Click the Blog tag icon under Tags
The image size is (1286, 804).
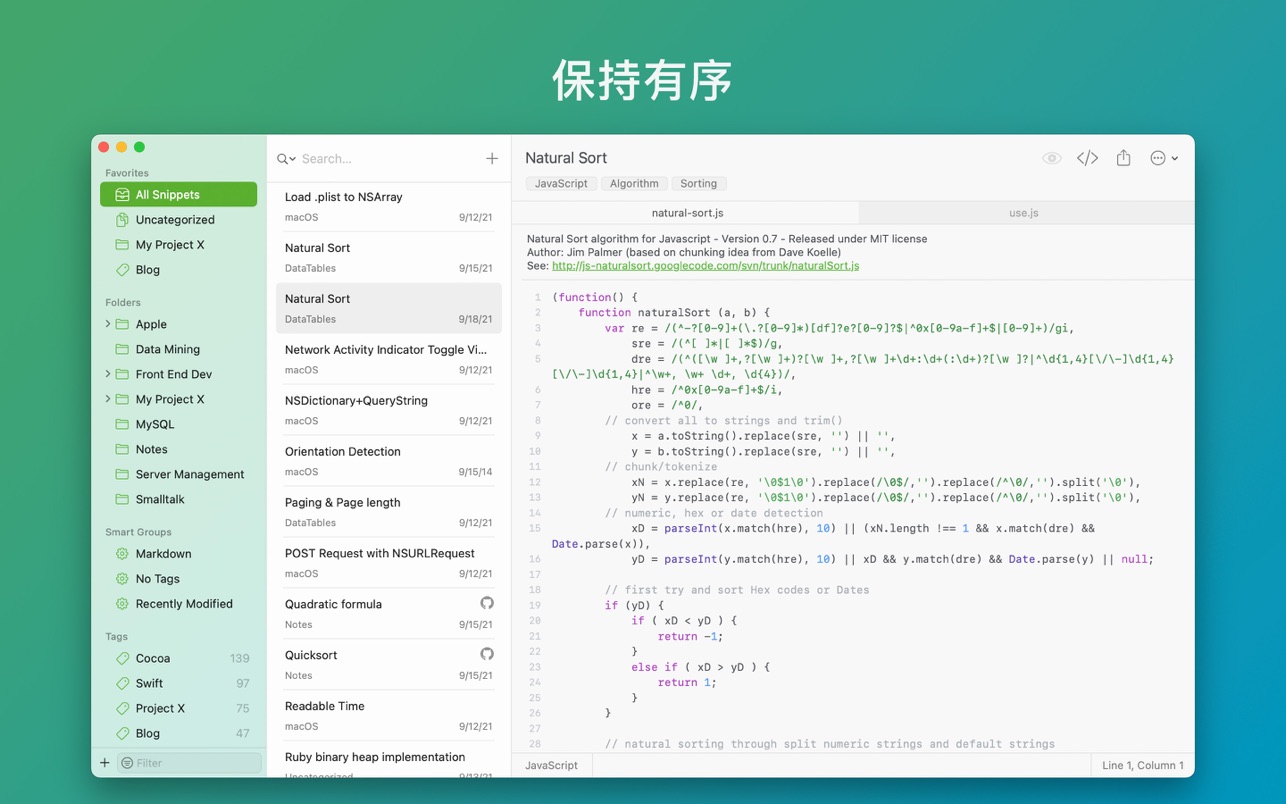click(122, 733)
